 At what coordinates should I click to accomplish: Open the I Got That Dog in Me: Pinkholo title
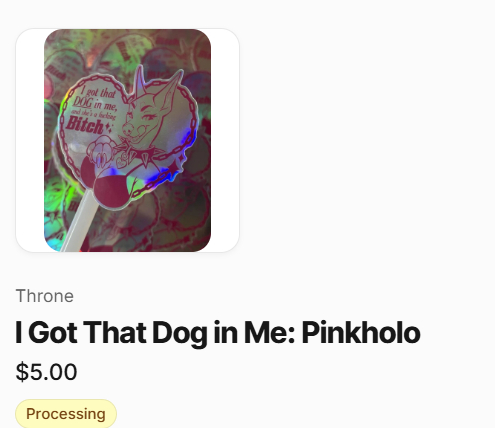pos(218,333)
